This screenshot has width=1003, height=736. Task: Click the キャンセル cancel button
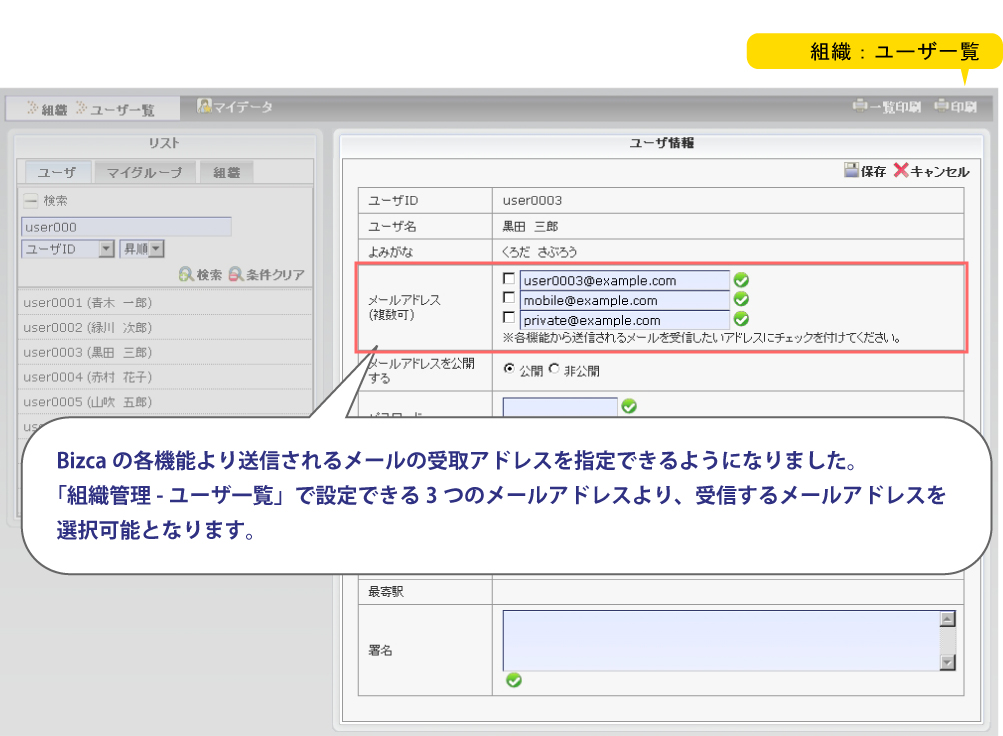point(931,171)
